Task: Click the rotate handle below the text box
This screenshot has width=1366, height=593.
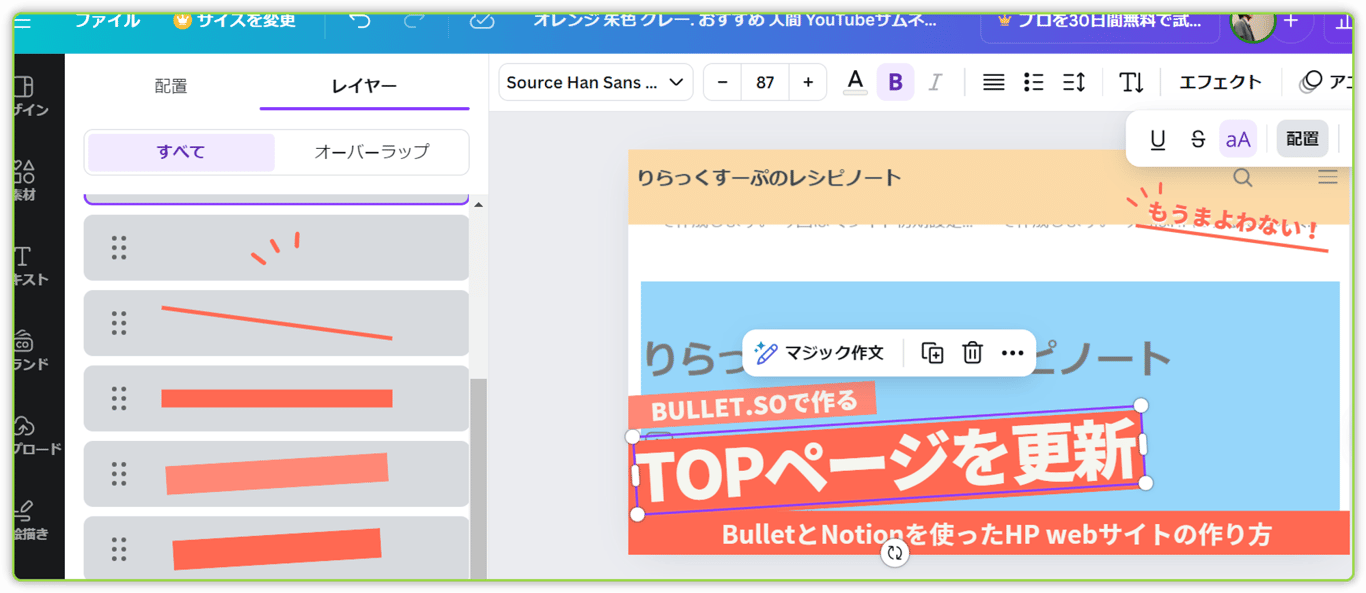Action: point(895,552)
